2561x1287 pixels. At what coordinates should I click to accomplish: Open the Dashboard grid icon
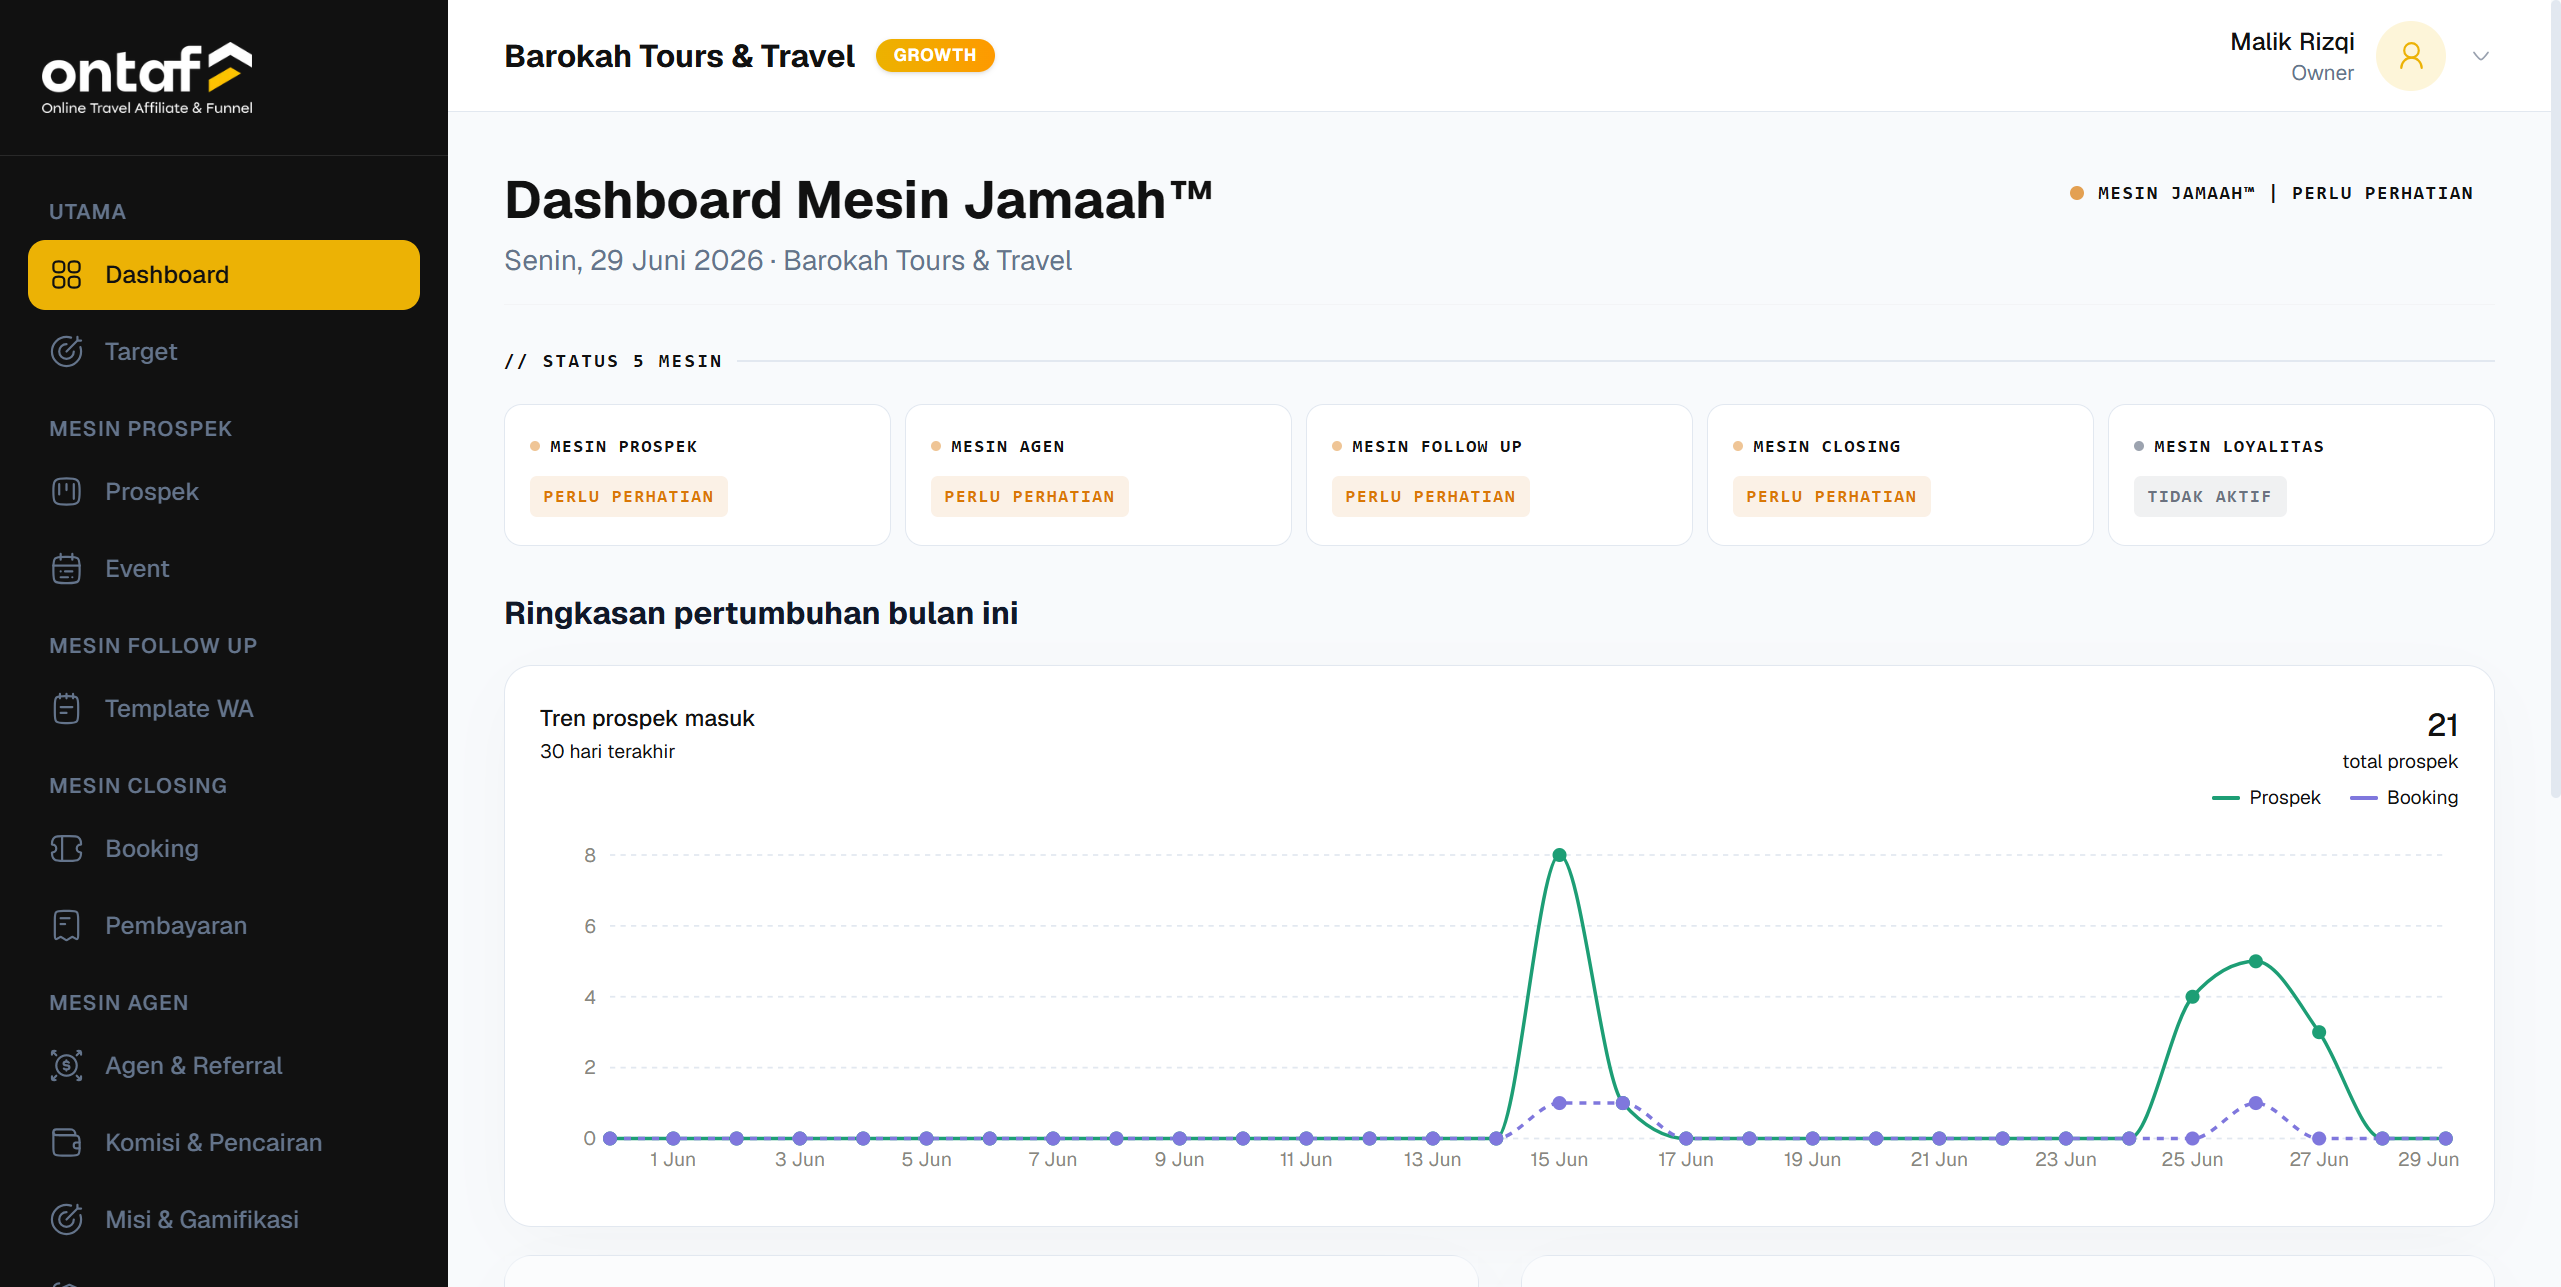(66, 275)
